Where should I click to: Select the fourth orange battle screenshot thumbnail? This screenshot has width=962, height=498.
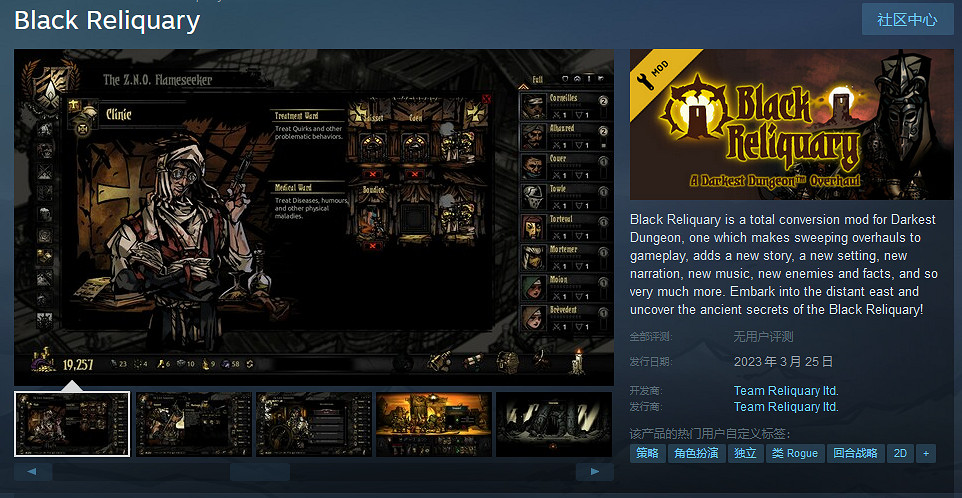[x=434, y=424]
